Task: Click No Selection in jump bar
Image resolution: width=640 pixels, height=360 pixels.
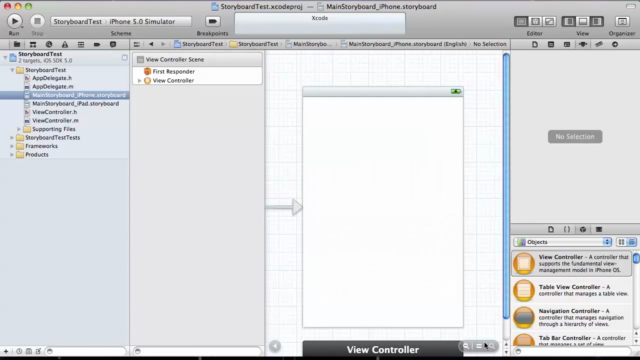Action: (x=490, y=44)
